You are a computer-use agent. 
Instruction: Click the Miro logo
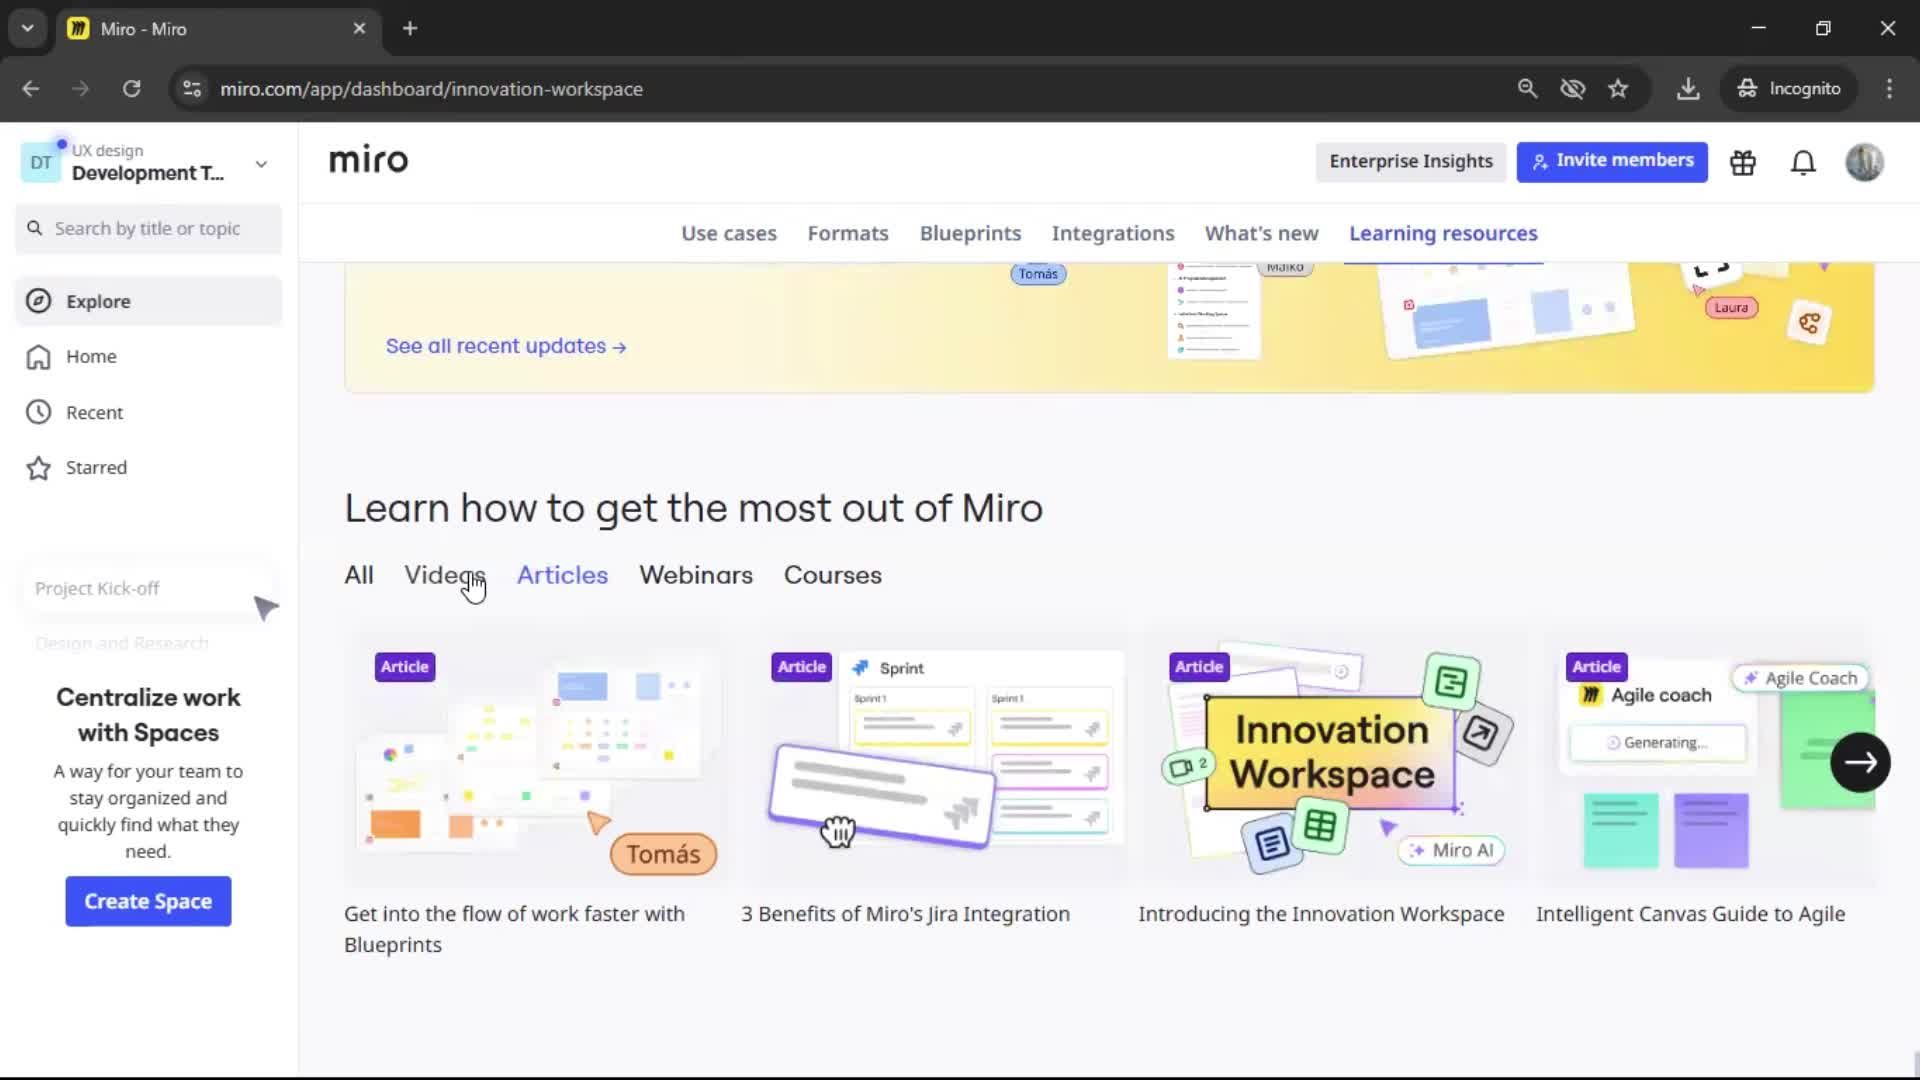[x=368, y=160]
